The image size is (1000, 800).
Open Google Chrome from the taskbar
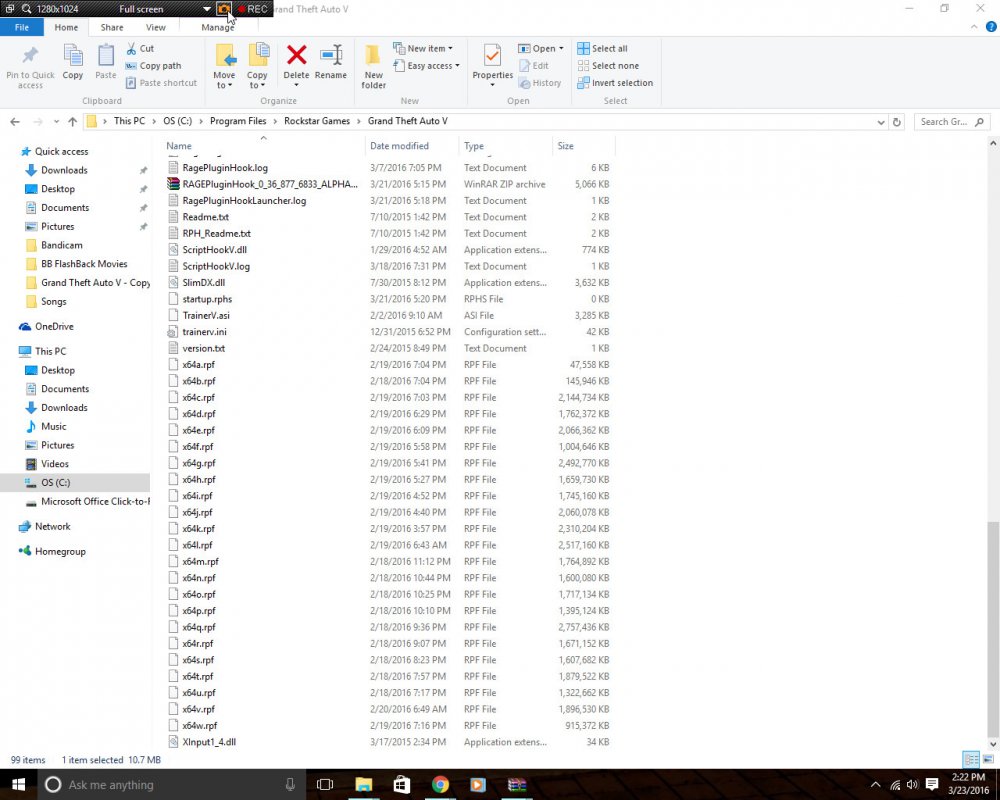coord(439,784)
